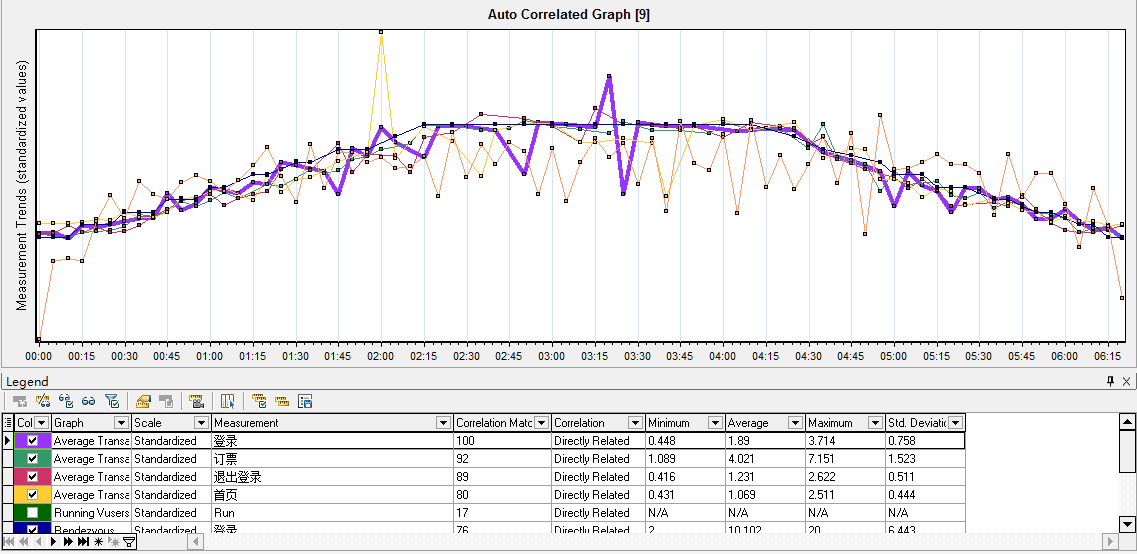Go to previous record arrow
This screenshot has width=1137, height=554.
coord(37,542)
